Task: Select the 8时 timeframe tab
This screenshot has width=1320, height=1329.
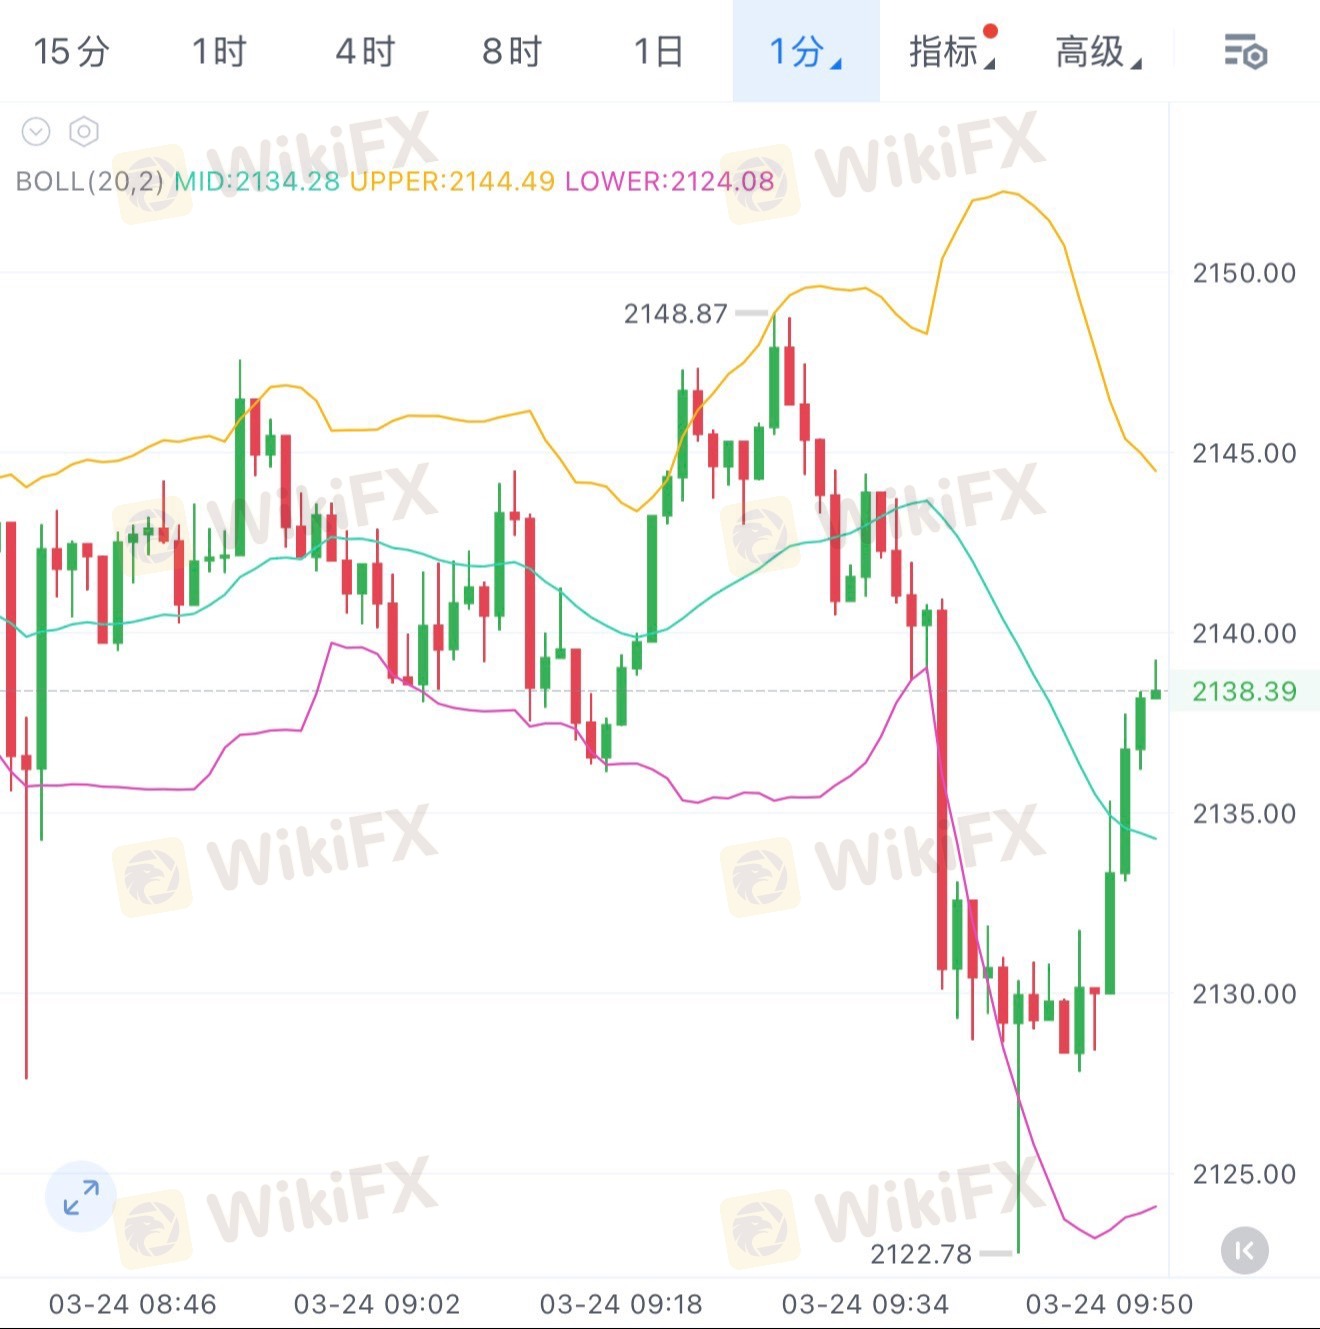Action: pyautogui.click(x=512, y=51)
